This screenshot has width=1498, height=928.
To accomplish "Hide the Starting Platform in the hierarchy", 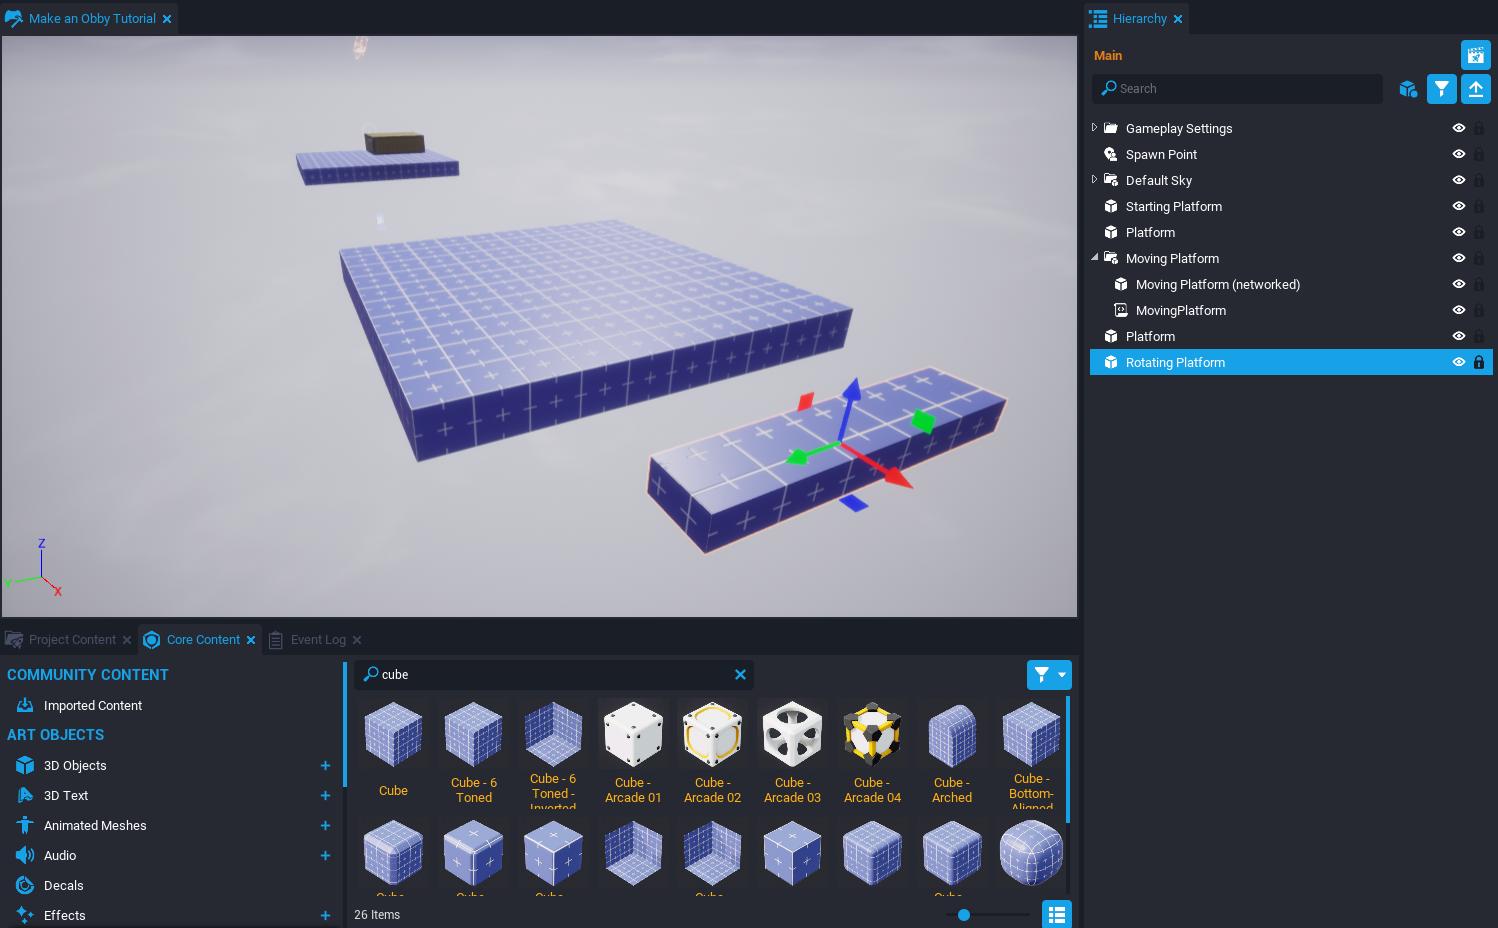I will coord(1458,206).
